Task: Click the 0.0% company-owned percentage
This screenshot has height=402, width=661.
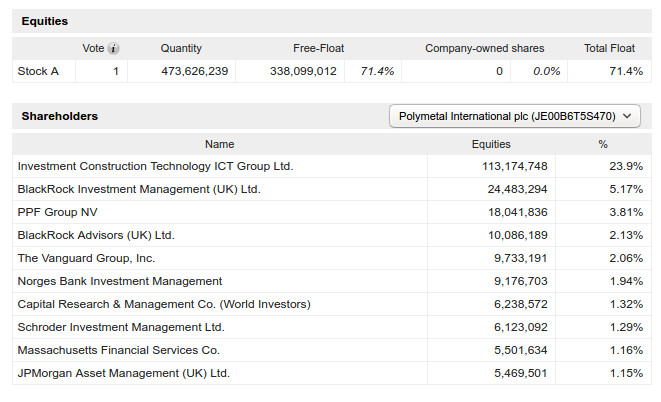Action: 546,71
